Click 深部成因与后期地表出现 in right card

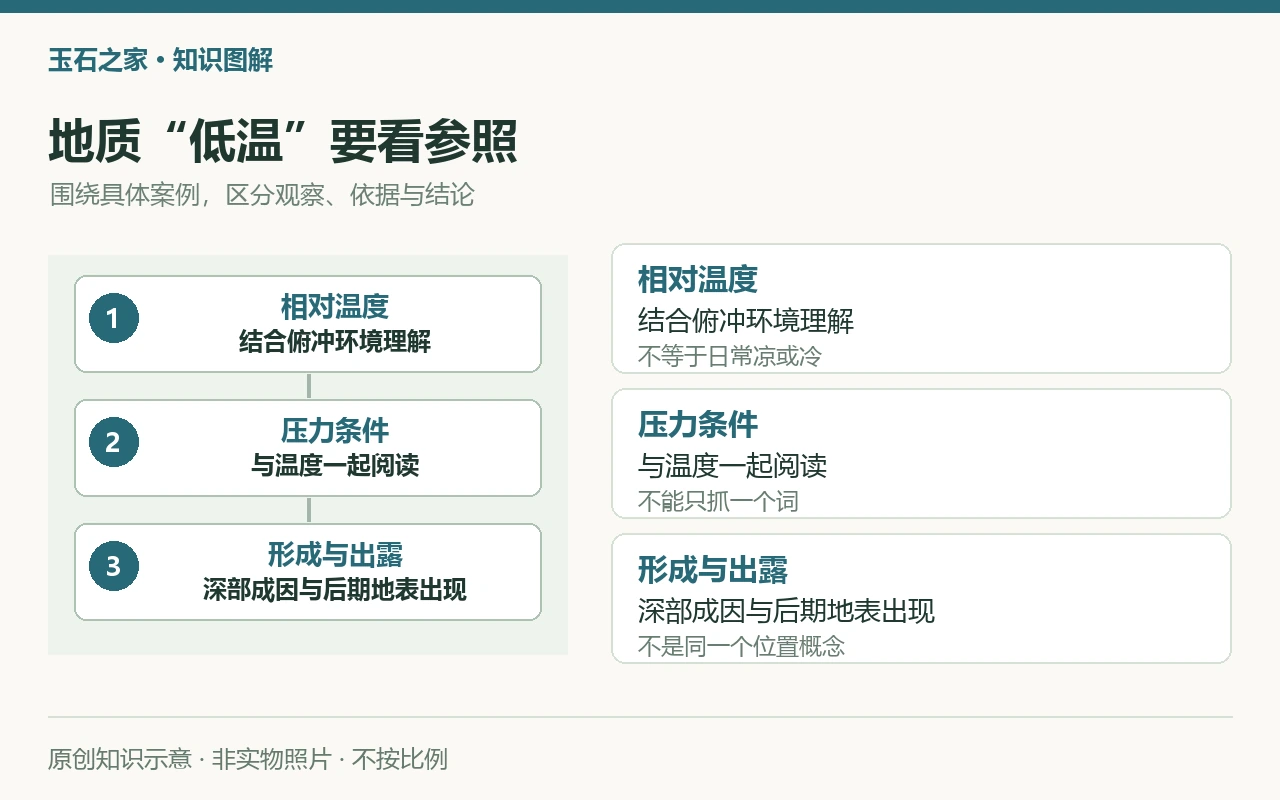pos(787,611)
